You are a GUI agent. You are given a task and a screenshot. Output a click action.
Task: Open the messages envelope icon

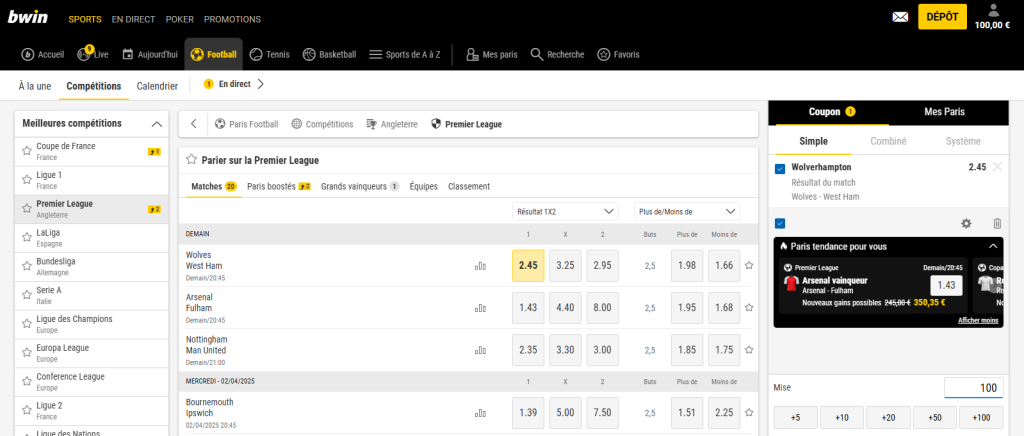[x=900, y=17]
